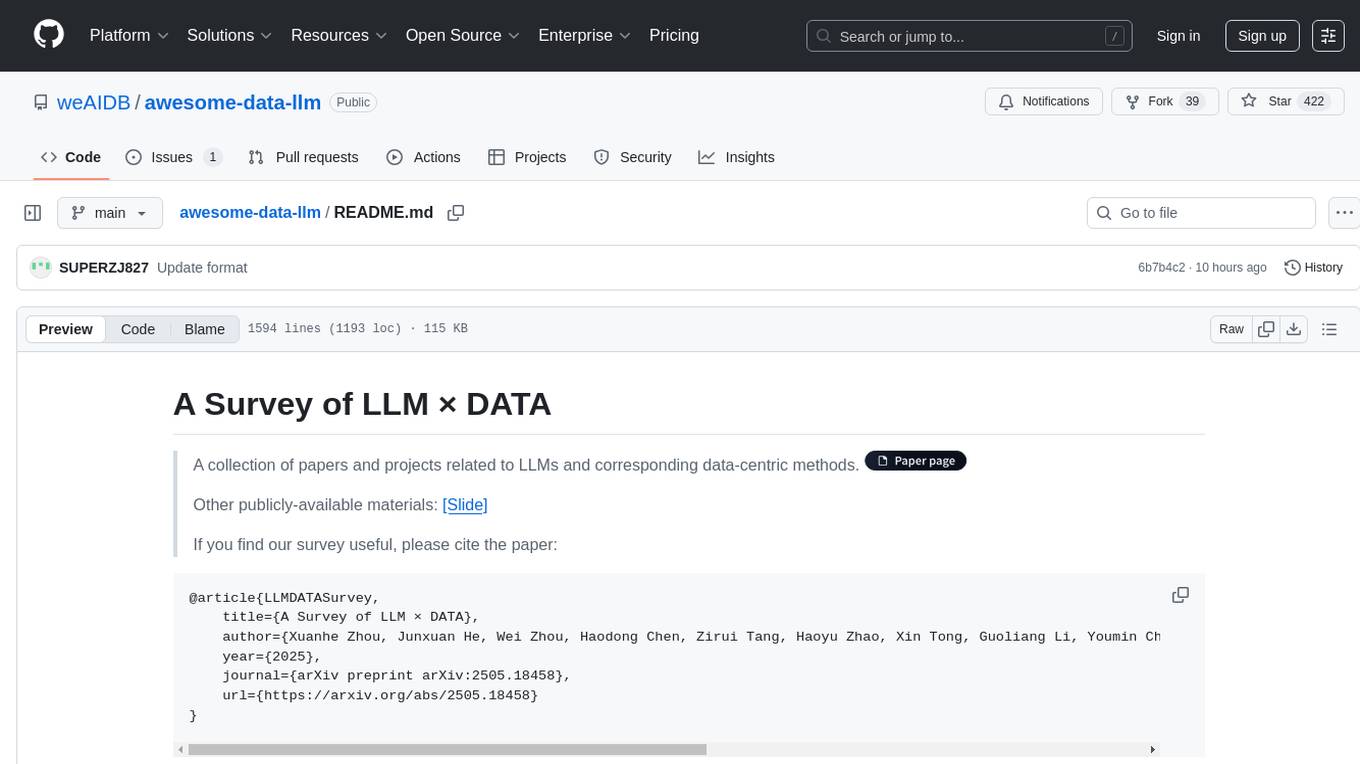Image resolution: width=1360 pixels, height=764 pixels.
Task: Switch to the Security tab
Action: point(632,157)
